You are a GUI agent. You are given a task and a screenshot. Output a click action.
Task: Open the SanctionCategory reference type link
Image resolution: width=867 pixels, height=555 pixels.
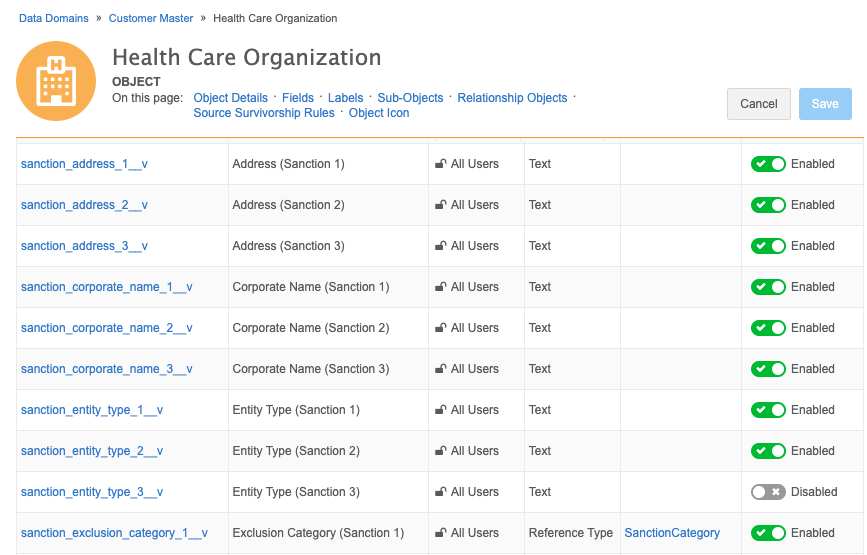point(672,533)
